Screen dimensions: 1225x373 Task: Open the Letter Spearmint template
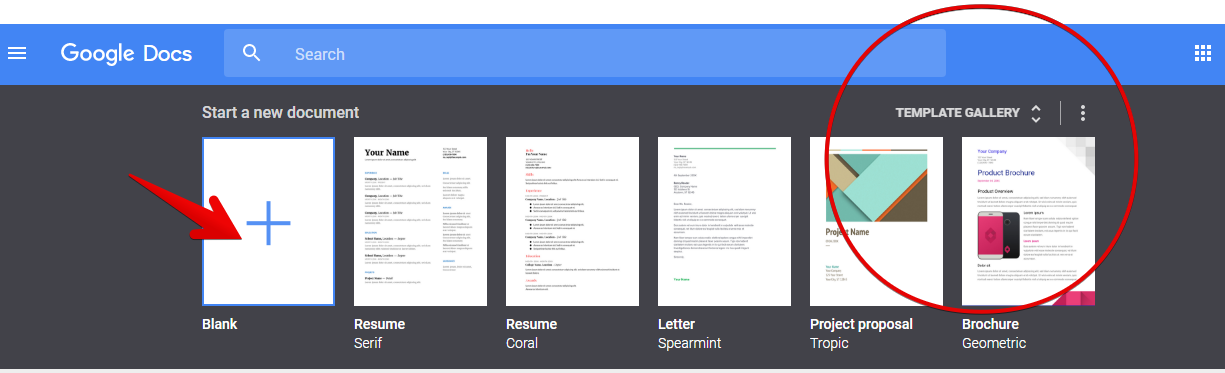(724, 221)
